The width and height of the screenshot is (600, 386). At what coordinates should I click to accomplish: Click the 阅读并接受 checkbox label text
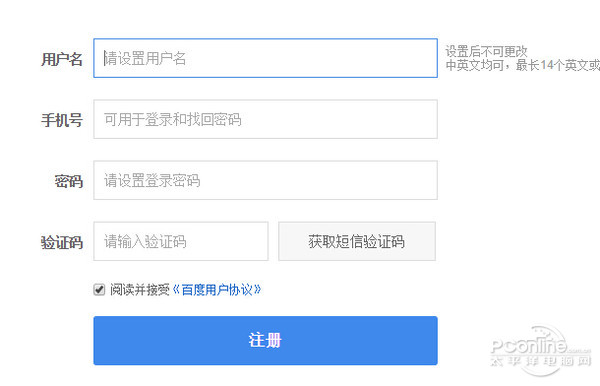coord(140,290)
